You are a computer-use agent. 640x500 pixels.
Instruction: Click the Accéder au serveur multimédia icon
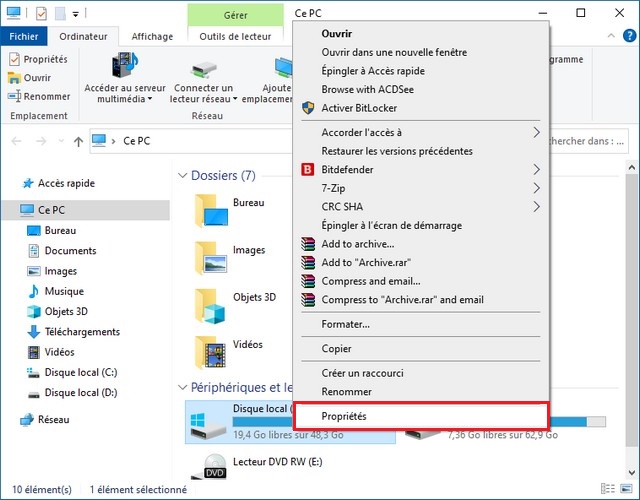[x=125, y=65]
